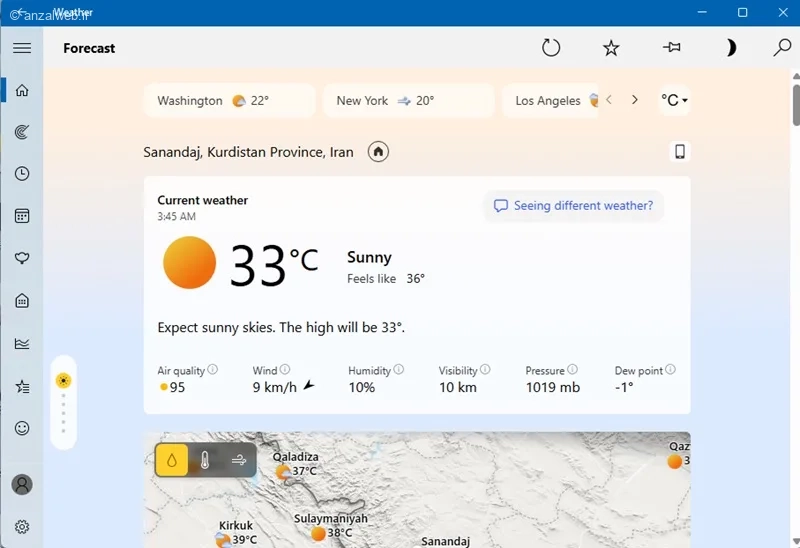The width and height of the screenshot is (800, 548).
Task: Open Settings gear in sidebar
Action: (22, 527)
